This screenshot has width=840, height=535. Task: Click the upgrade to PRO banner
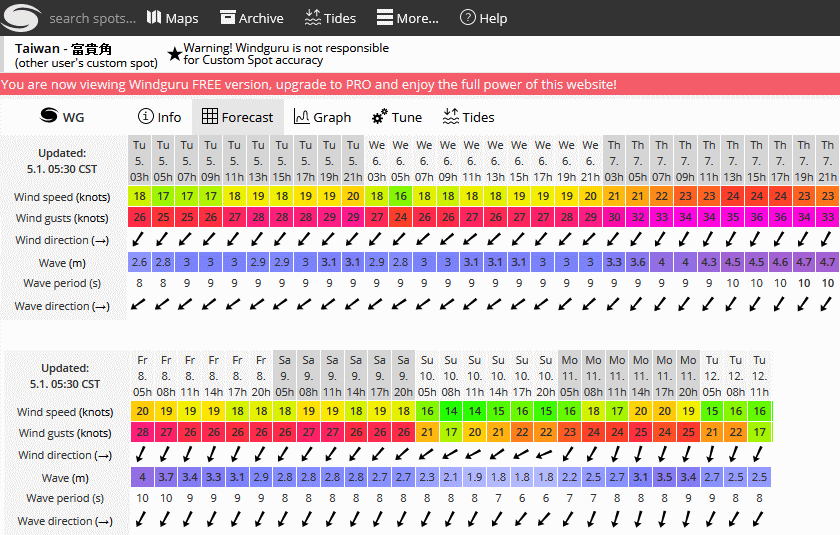pyautogui.click(x=420, y=85)
